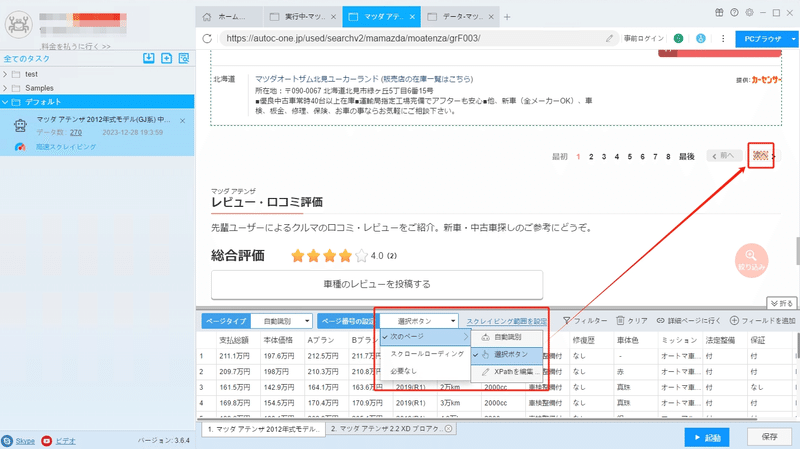Close the マツダ アテンザ 2012年式 task entry
This screenshot has width=800, height=449.
[x=183, y=120]
